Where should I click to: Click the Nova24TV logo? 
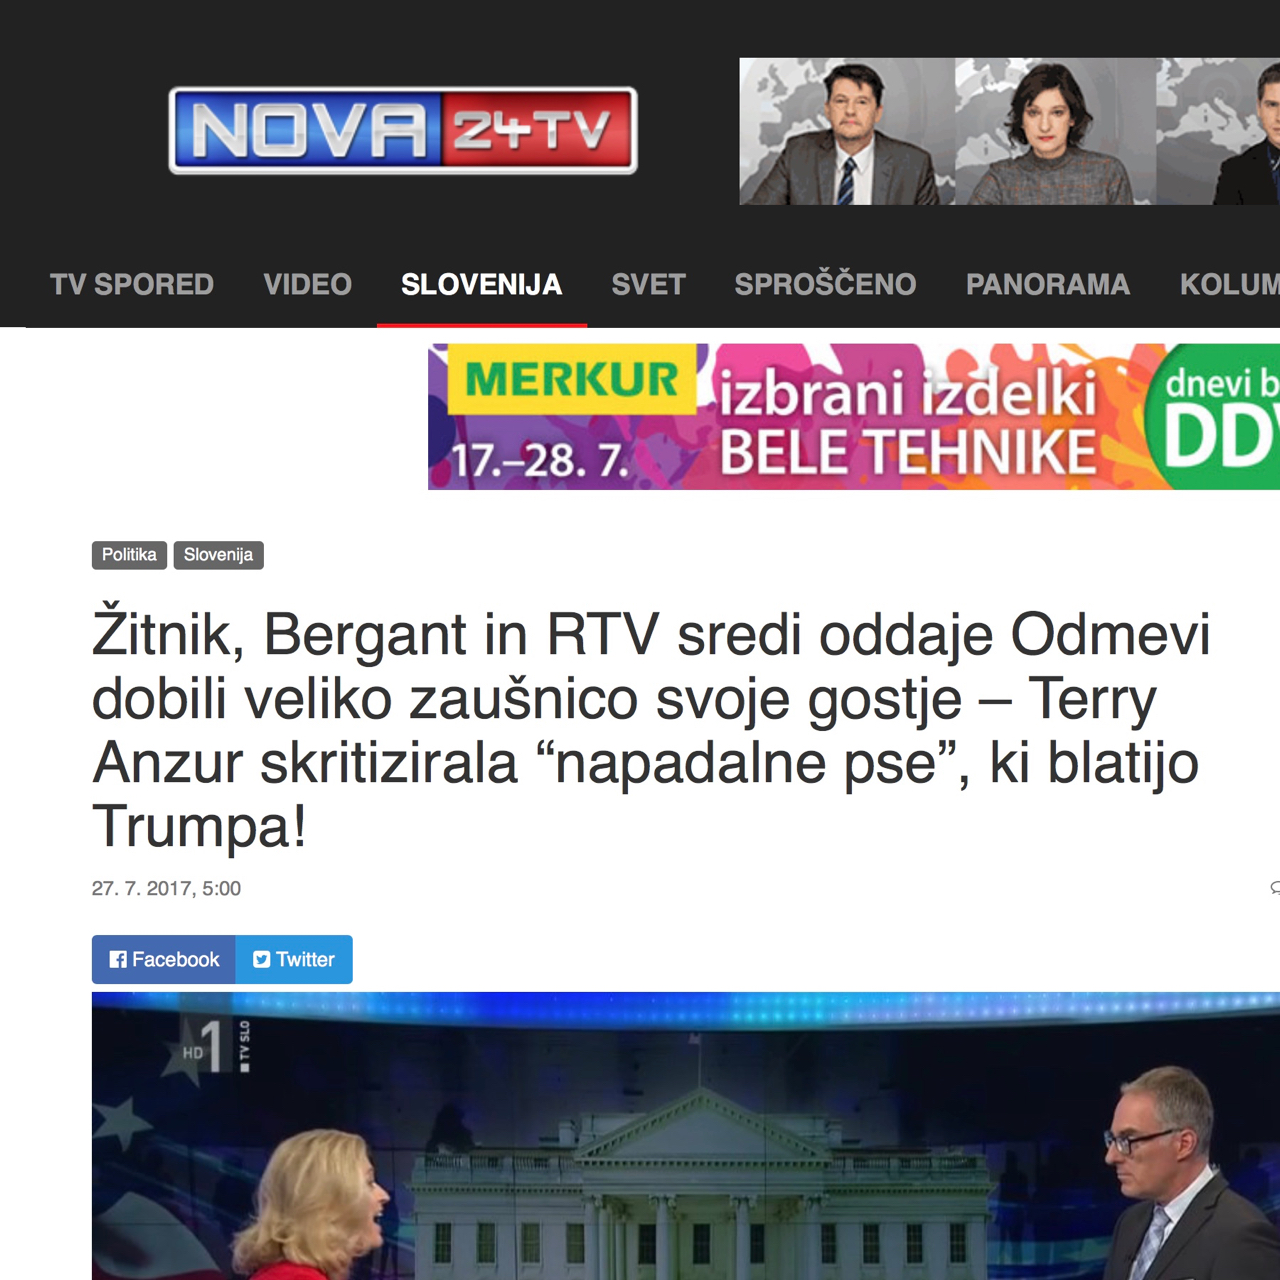403,131
